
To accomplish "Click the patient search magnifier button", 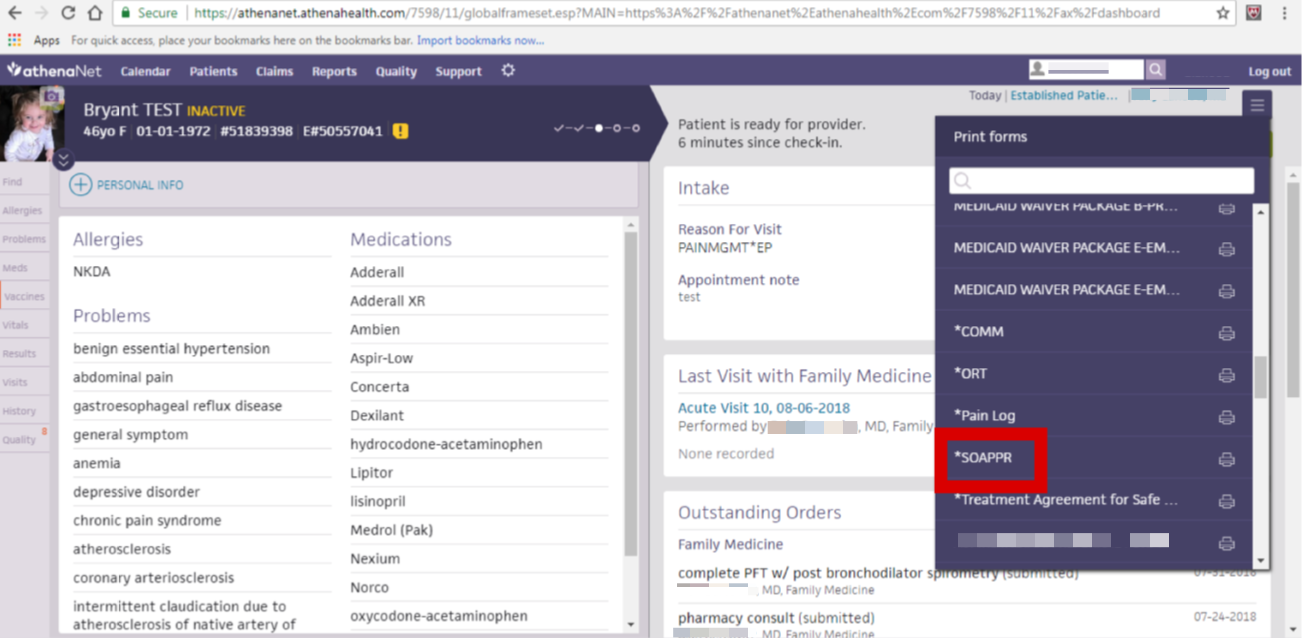I will tap(1156, 70).
